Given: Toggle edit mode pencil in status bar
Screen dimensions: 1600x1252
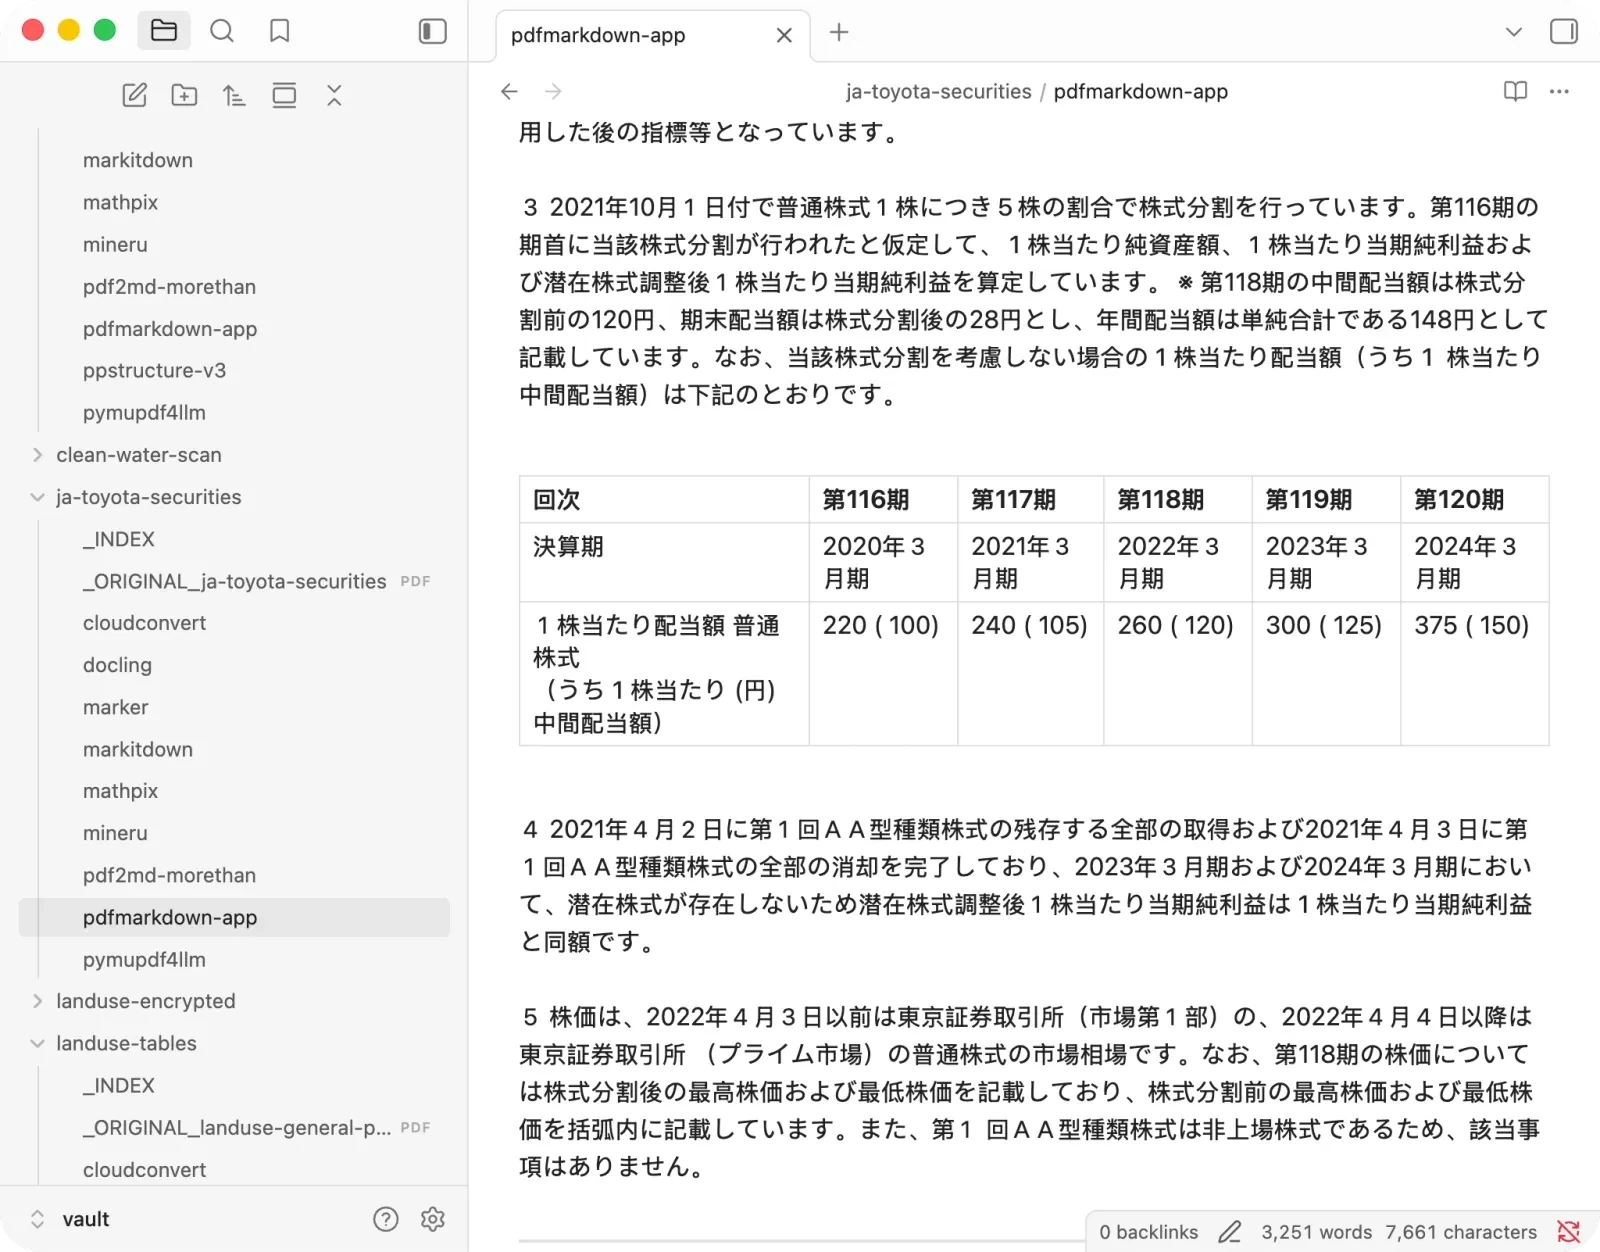Looking at the screenshot, I should (x=1230, y=1232).
